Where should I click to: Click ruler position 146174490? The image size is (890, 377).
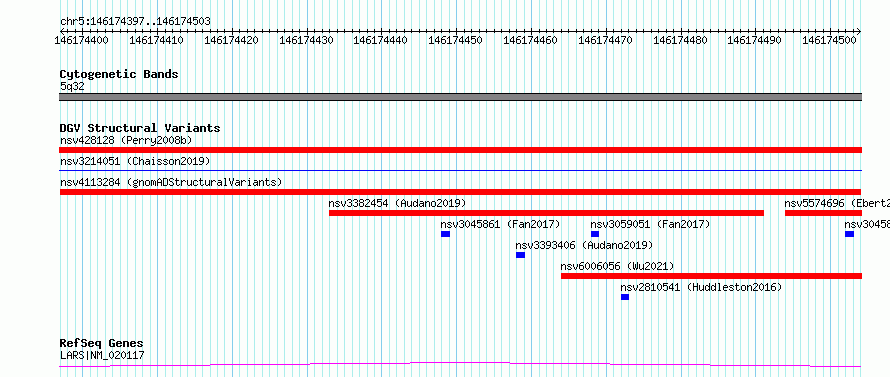[x=754, y=40]
